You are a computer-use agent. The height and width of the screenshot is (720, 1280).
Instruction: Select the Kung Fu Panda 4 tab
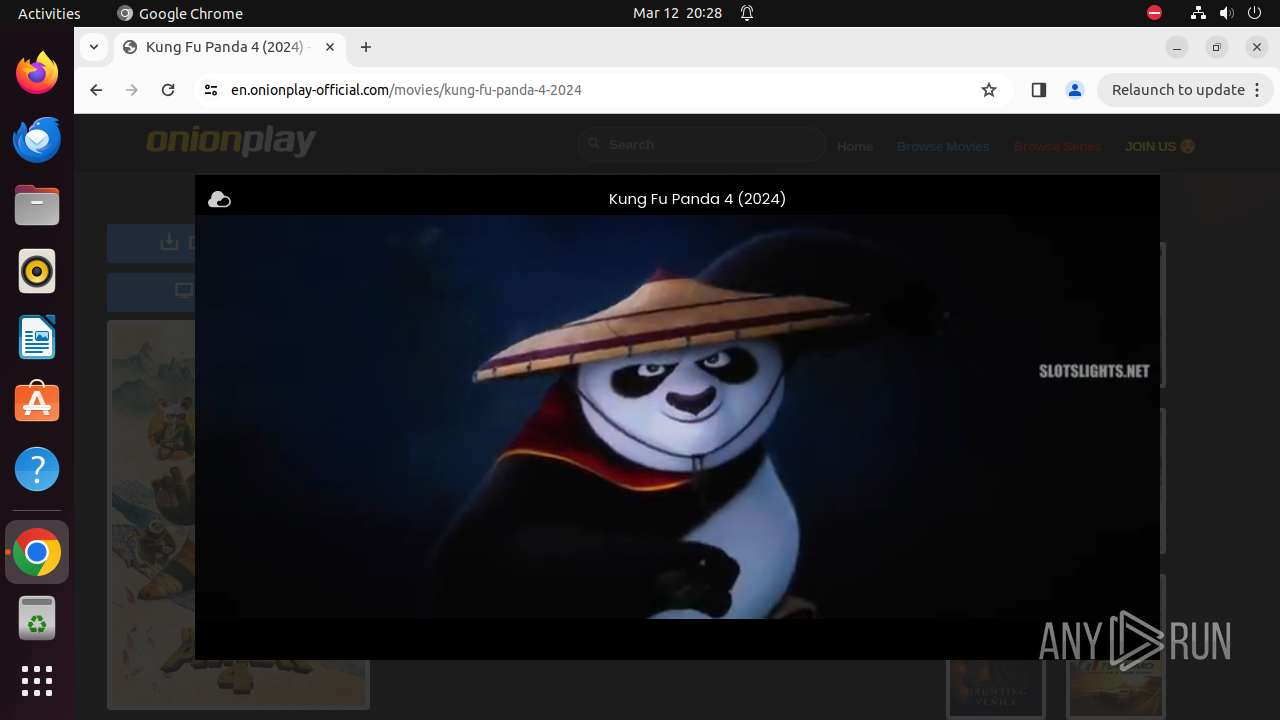(x=228, y=47)
